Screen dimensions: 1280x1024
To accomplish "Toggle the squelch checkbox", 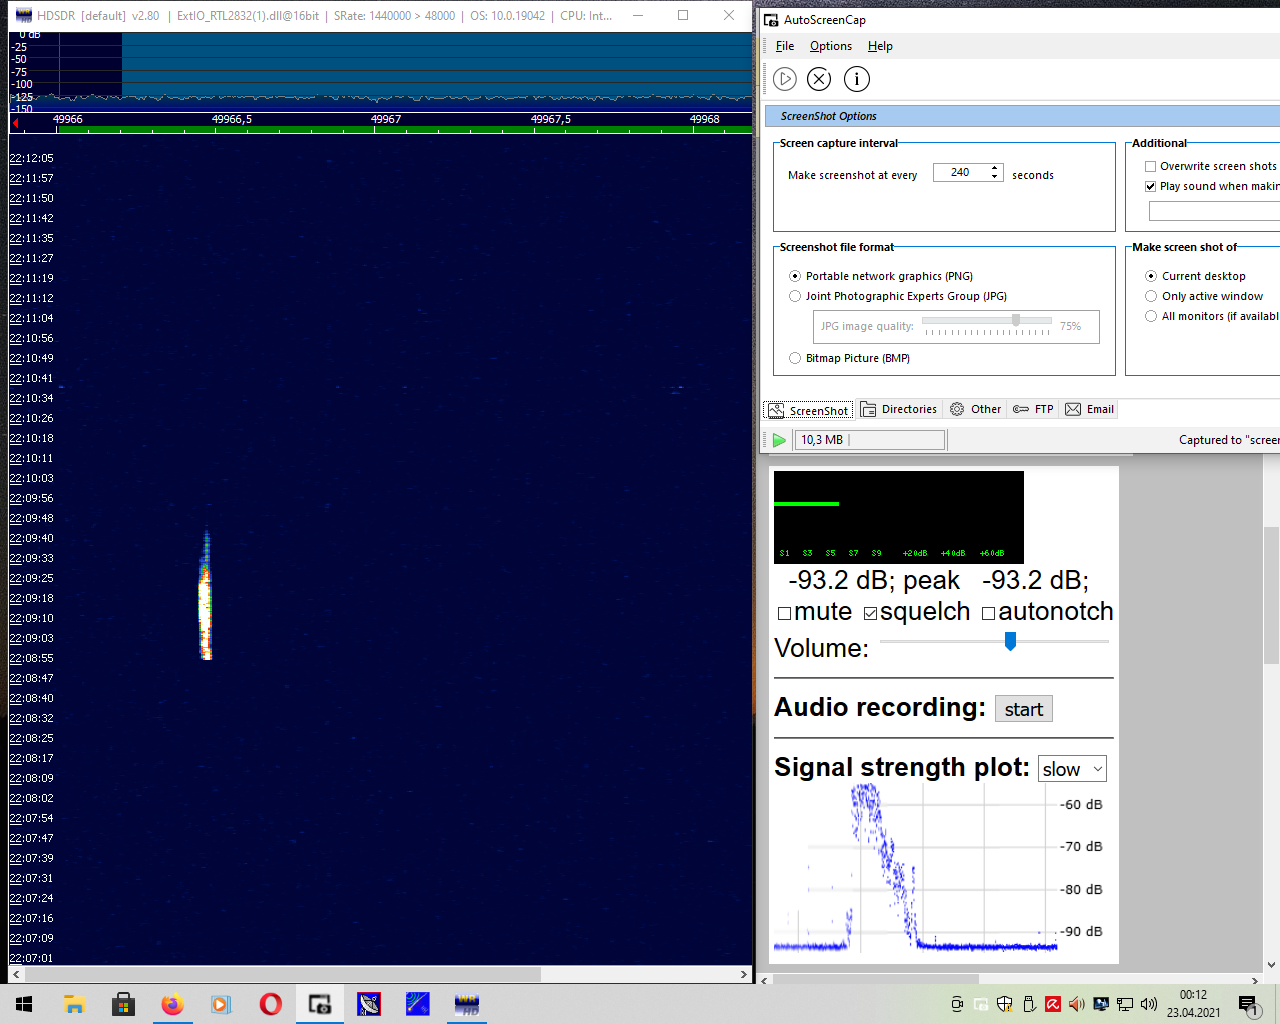I will coord(870,613).
